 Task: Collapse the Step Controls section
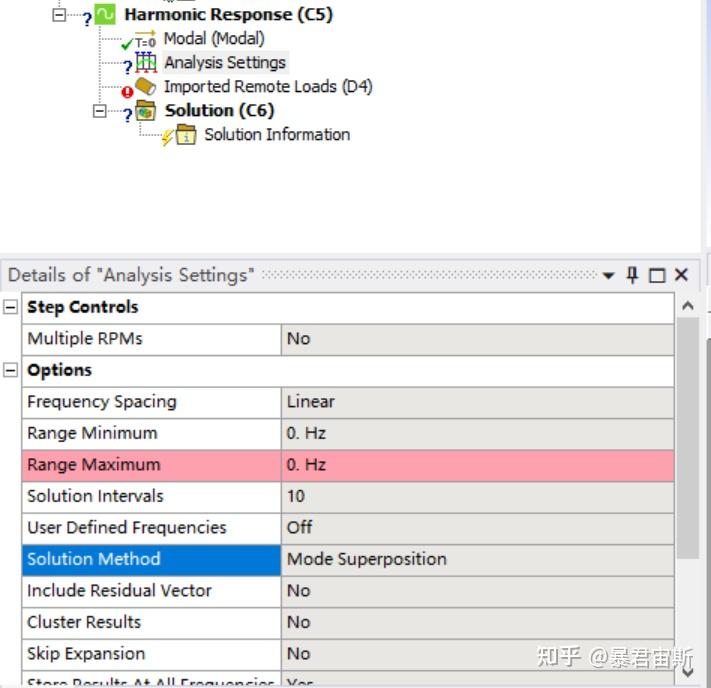[x=10, y=307]
